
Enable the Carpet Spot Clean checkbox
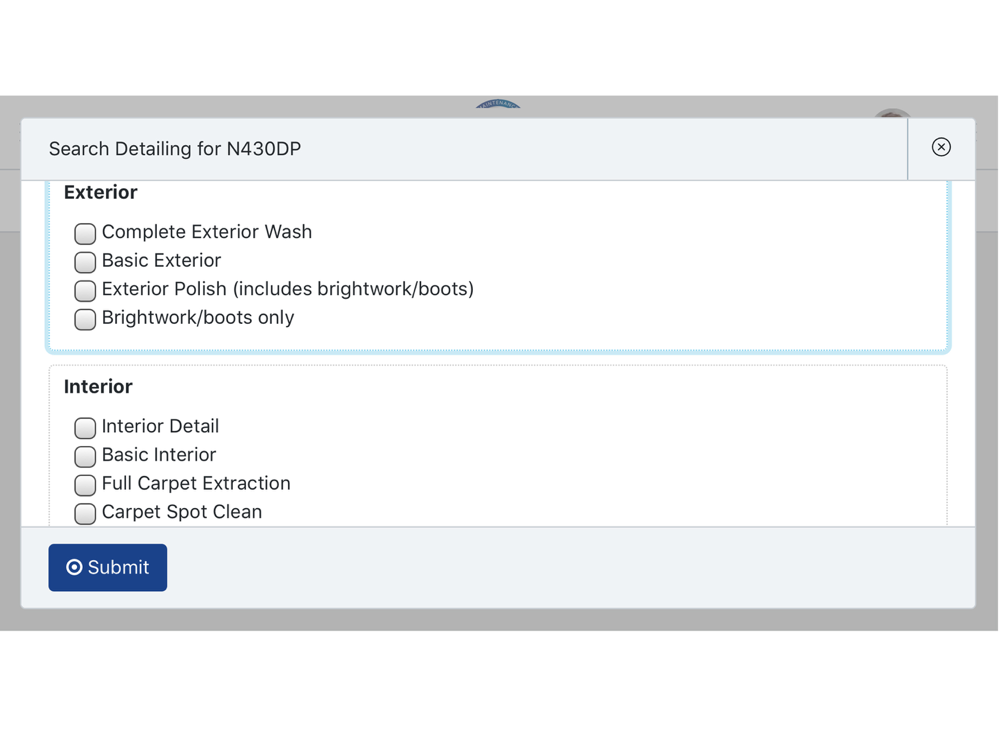coord(85,514)
